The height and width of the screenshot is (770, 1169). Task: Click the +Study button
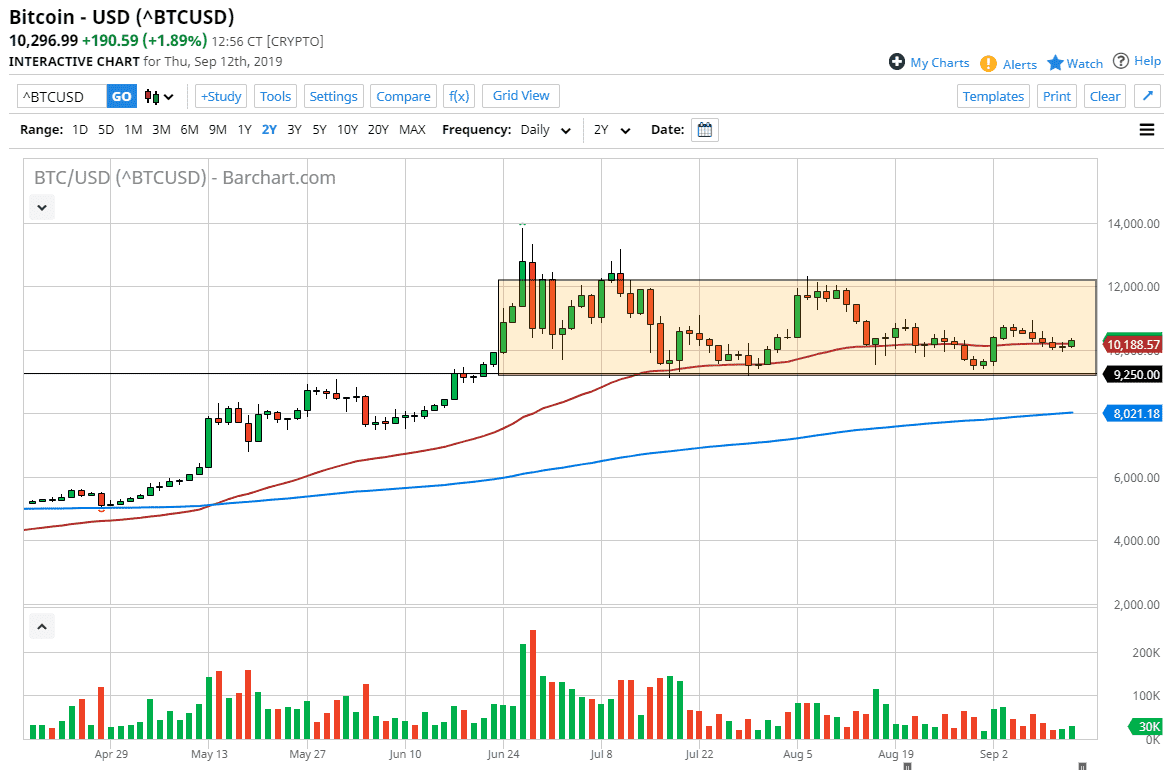click(221, 96)
